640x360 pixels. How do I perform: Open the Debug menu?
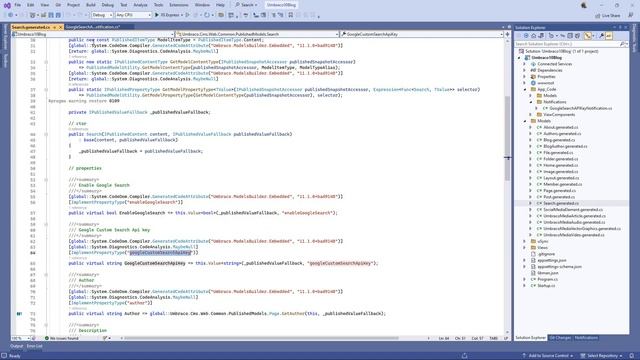pos(108,5)
